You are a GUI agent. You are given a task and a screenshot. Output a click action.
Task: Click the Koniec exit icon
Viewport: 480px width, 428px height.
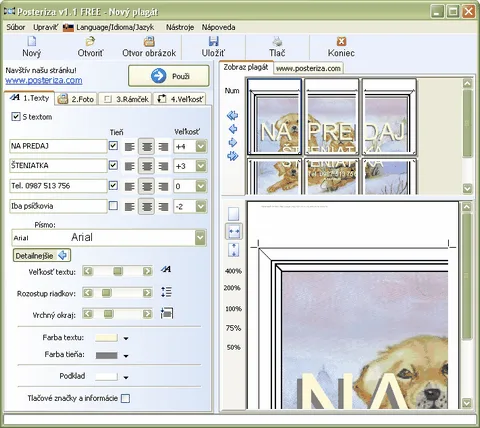(x=341, y=41)
